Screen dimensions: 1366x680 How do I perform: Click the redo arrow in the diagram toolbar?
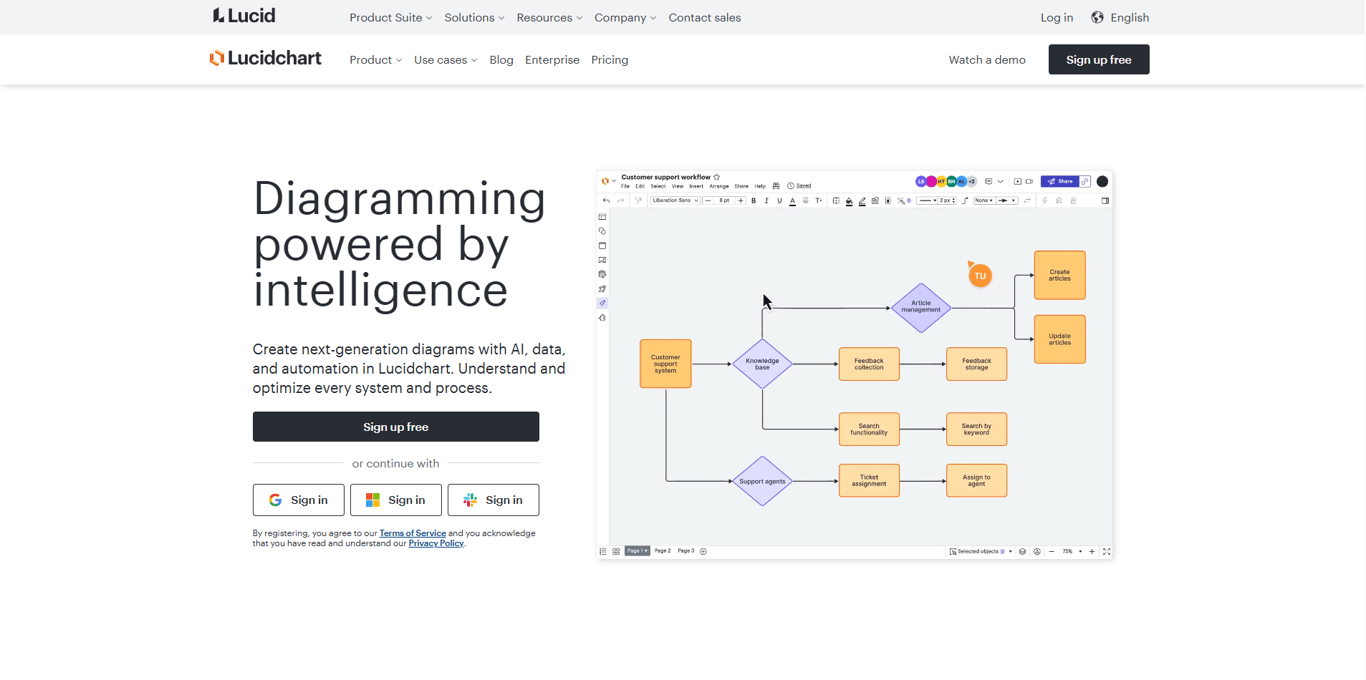click(620, 201)
